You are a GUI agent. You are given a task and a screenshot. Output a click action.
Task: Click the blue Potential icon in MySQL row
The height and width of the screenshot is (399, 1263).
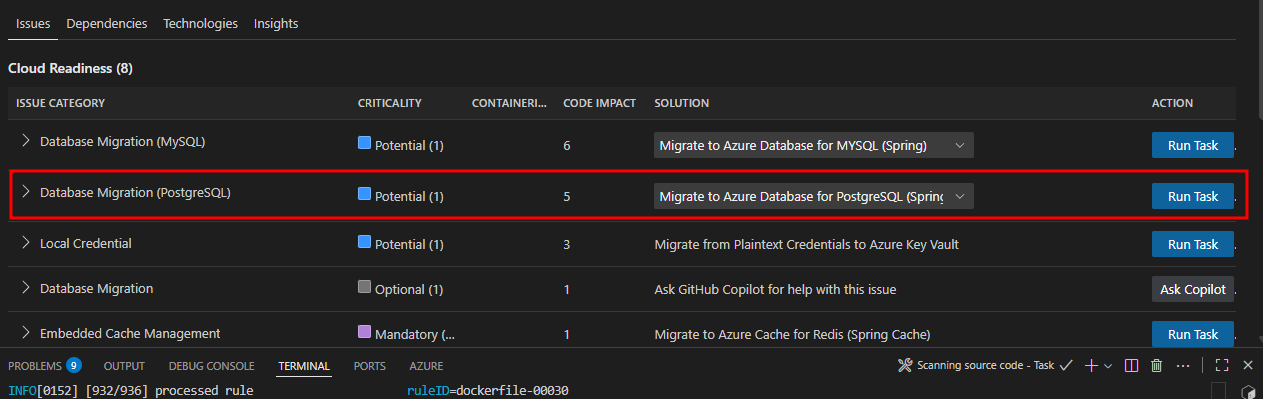(x=365, y=143)
